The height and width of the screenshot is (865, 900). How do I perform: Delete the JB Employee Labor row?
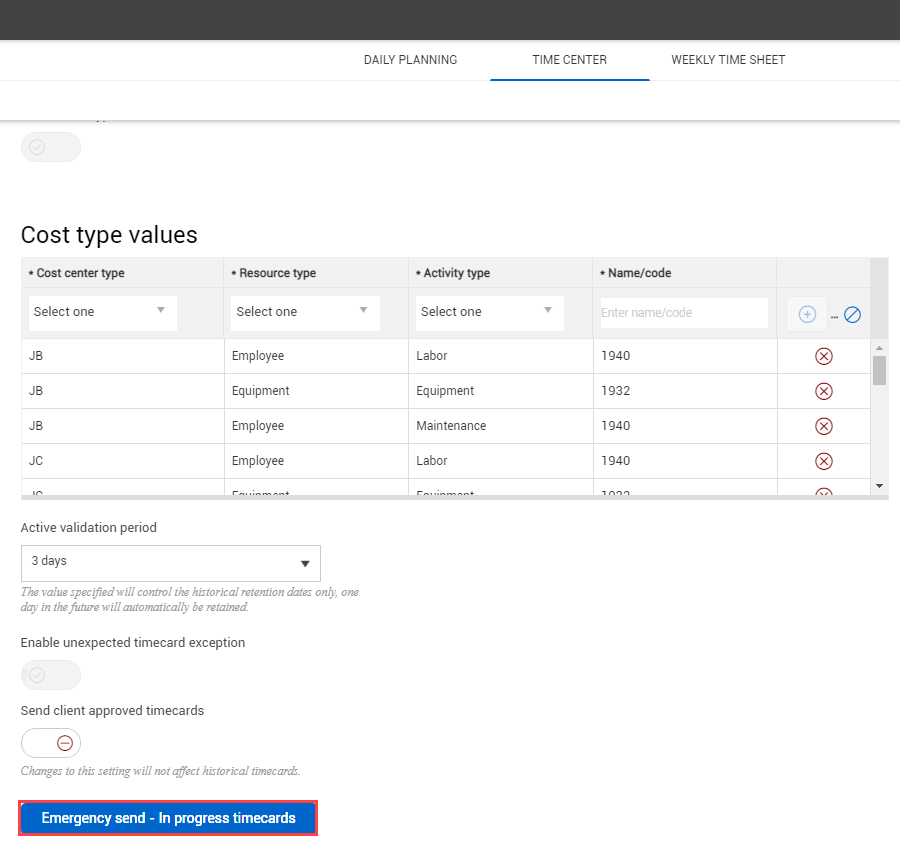pos(824,356)
